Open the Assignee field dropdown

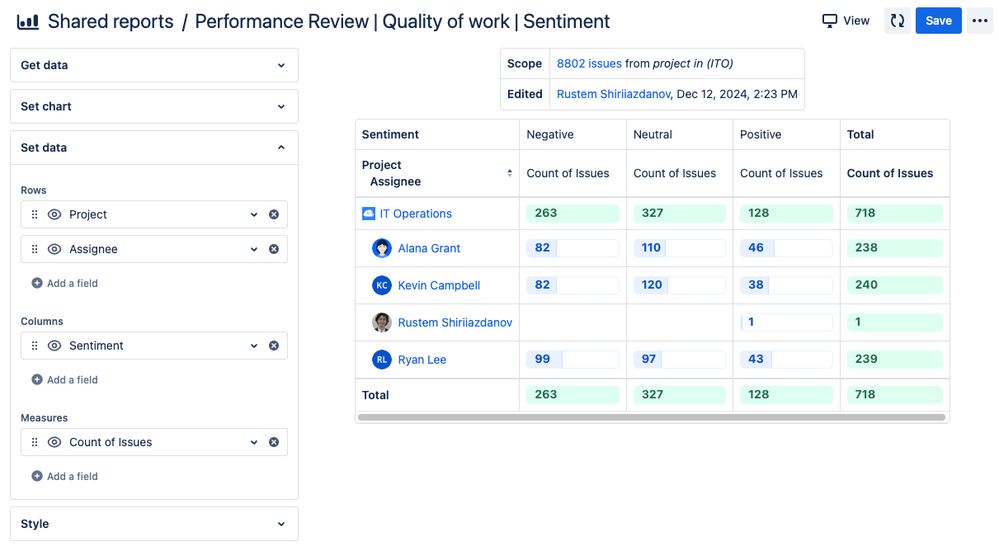click(254, 249)
